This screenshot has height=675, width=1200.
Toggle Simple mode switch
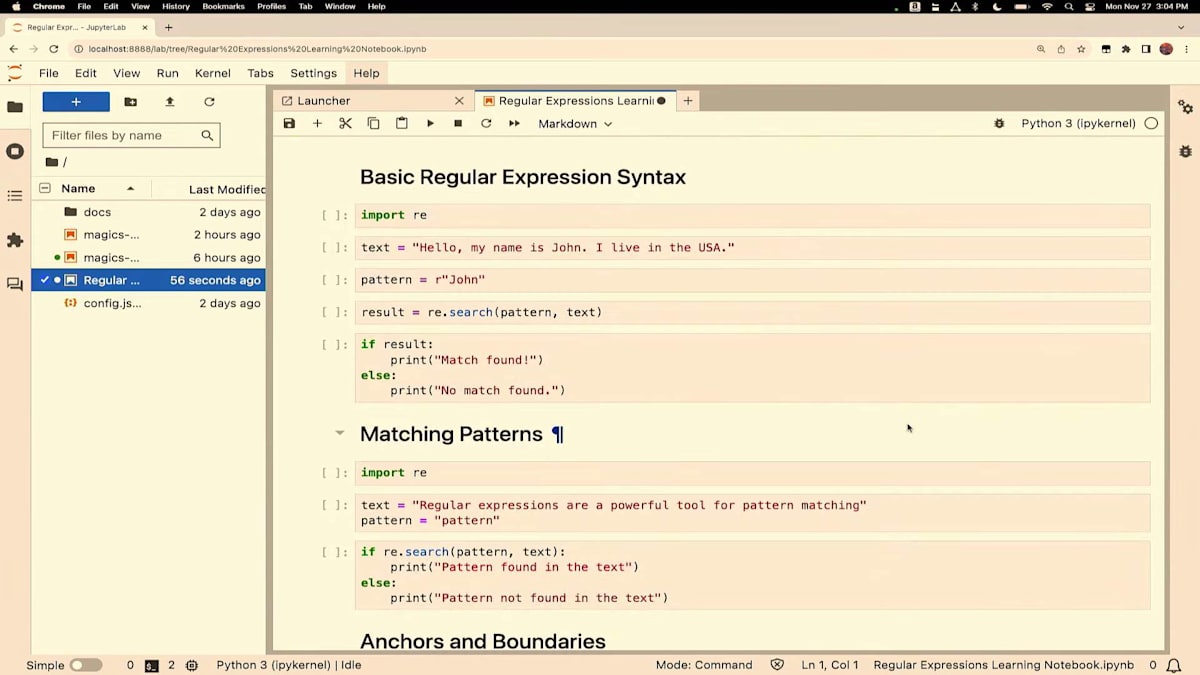click(85, 665)
